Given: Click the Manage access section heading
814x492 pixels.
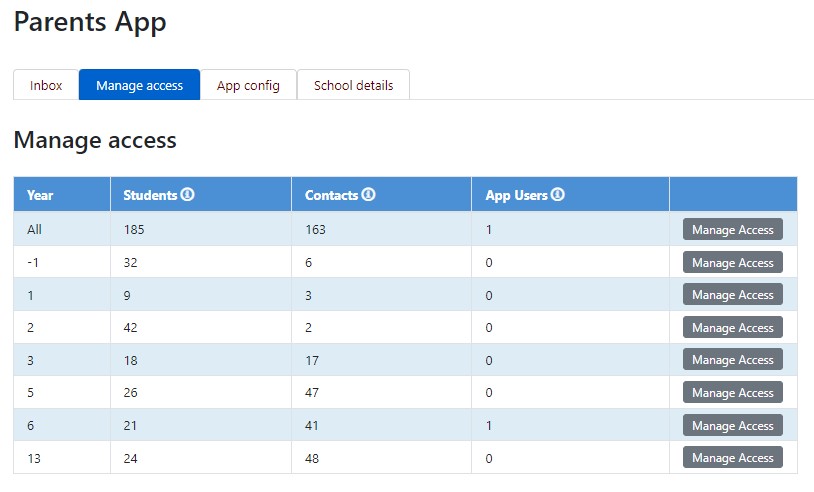Looking at the screenshot, I should coord(95,140).
